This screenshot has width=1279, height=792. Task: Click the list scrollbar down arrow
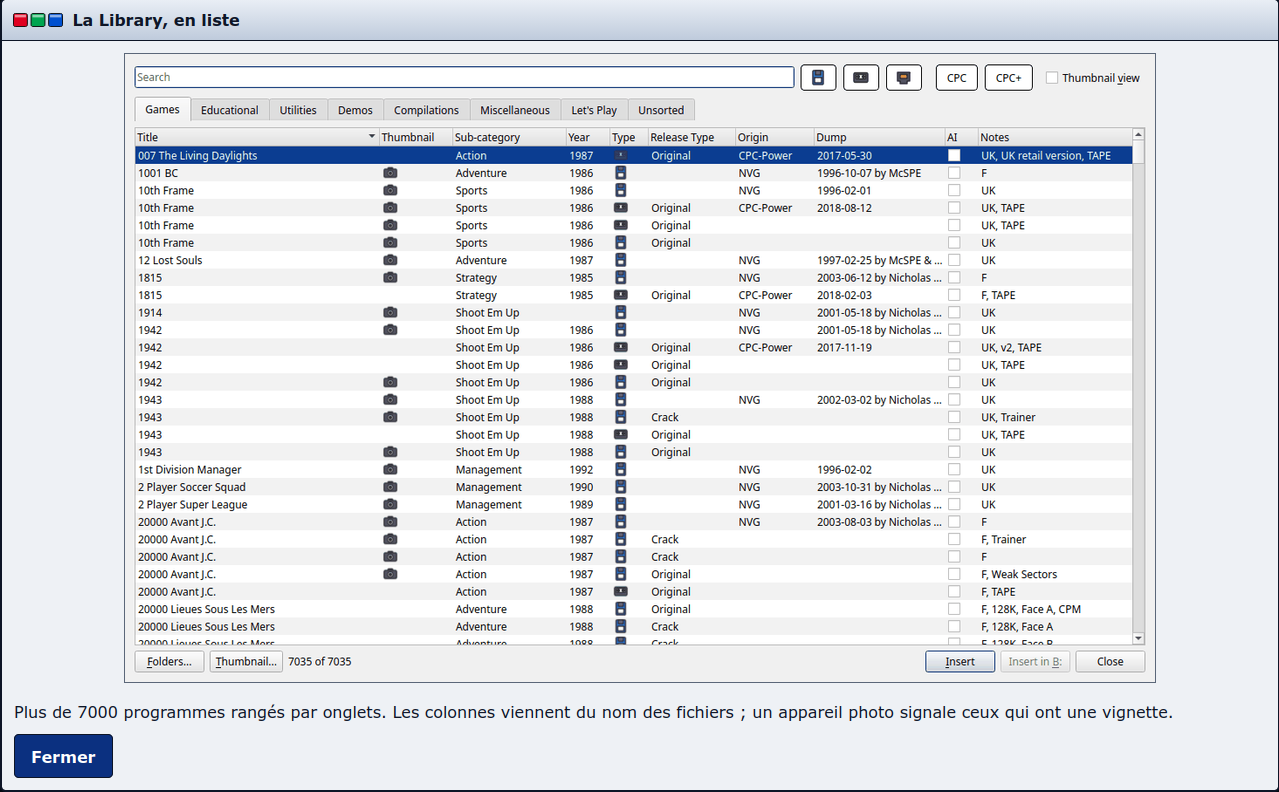pyautogui.click(x=1138, y=638)
